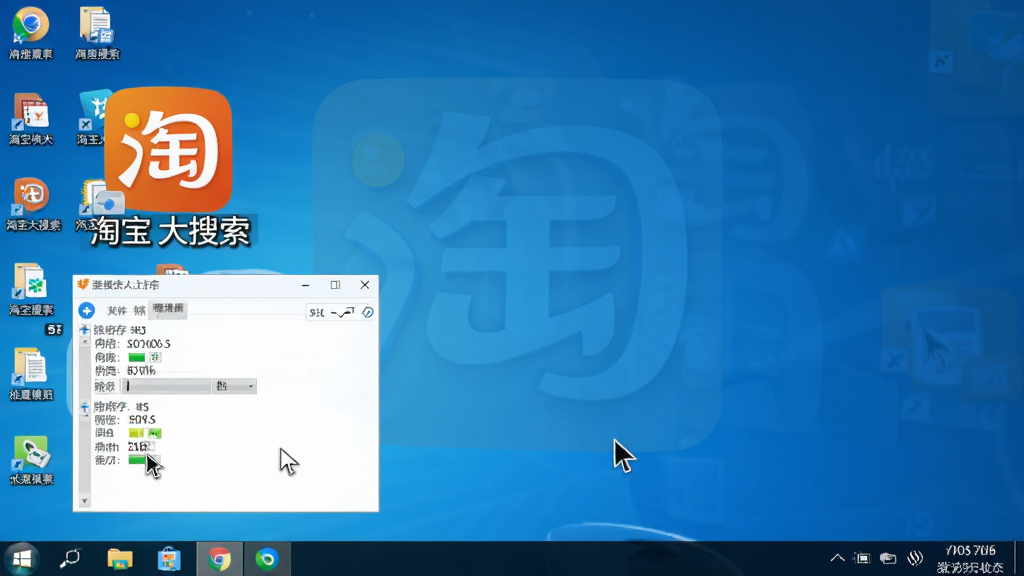Click the blue plus button in the window

click(x=86, y=310)
